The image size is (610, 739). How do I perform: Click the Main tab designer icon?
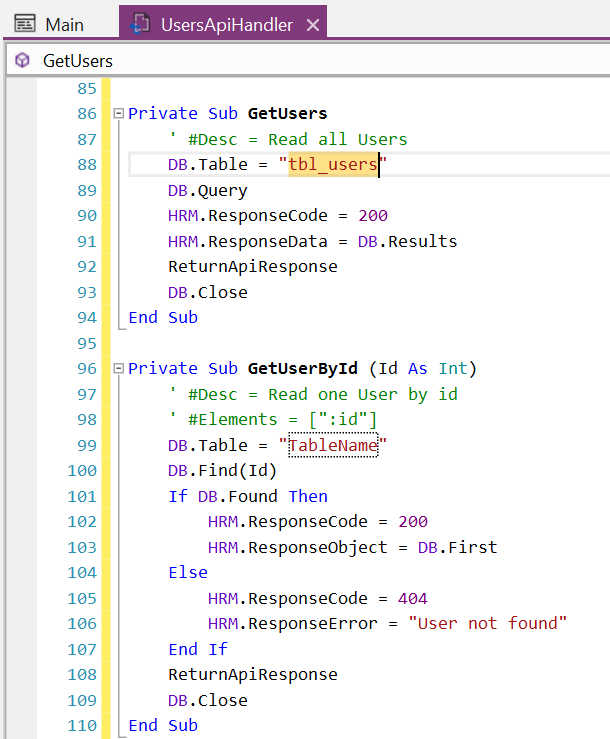(x=25, y=23)
